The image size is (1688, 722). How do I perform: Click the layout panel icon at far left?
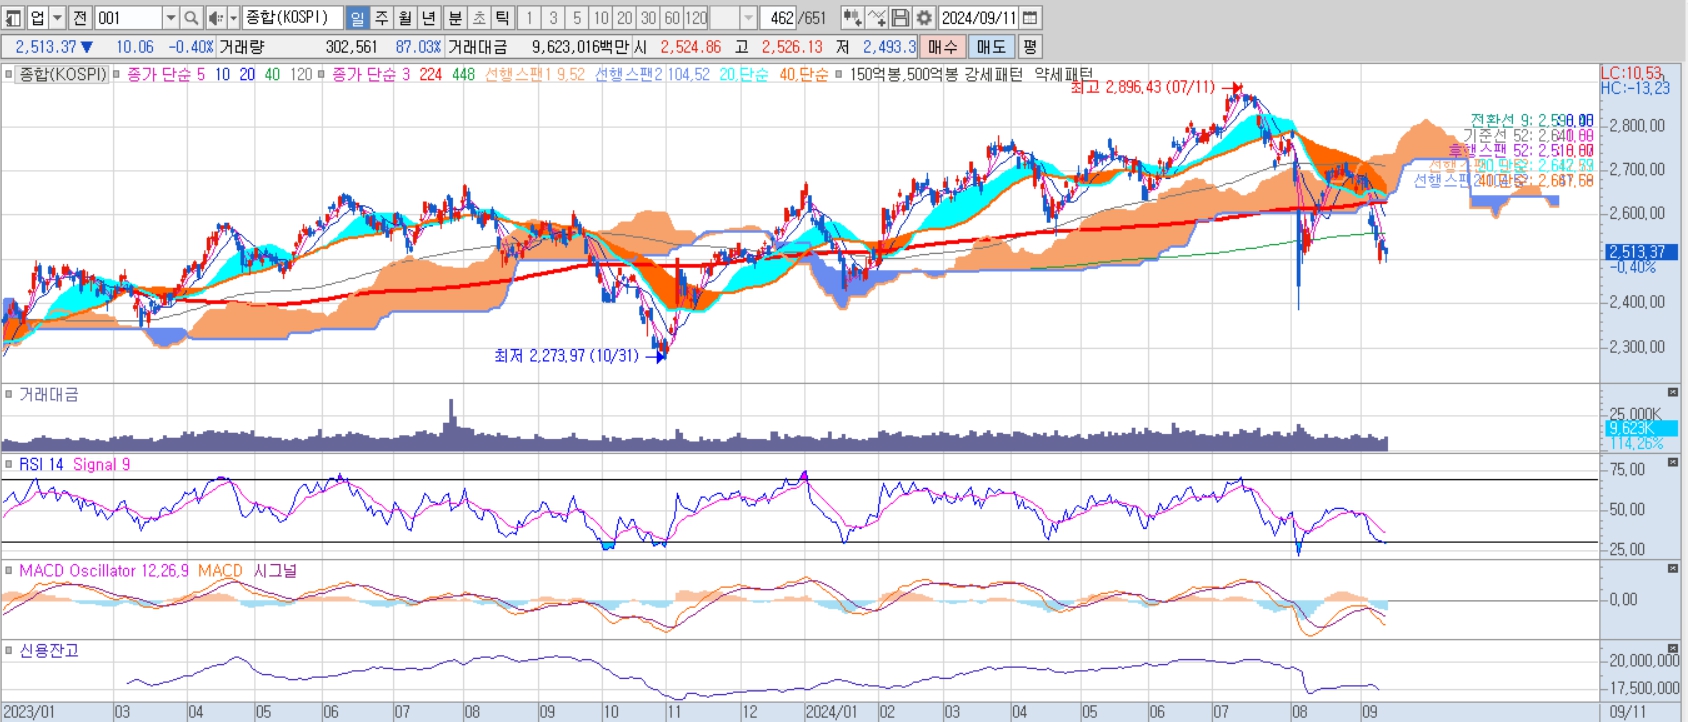tap(13, 18)
